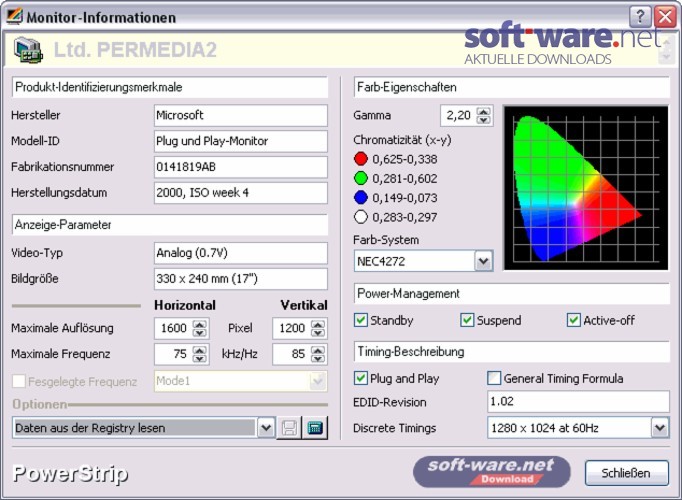Click the Timing-Beschreibung section header
682x500 pixels.
(512, 352)
